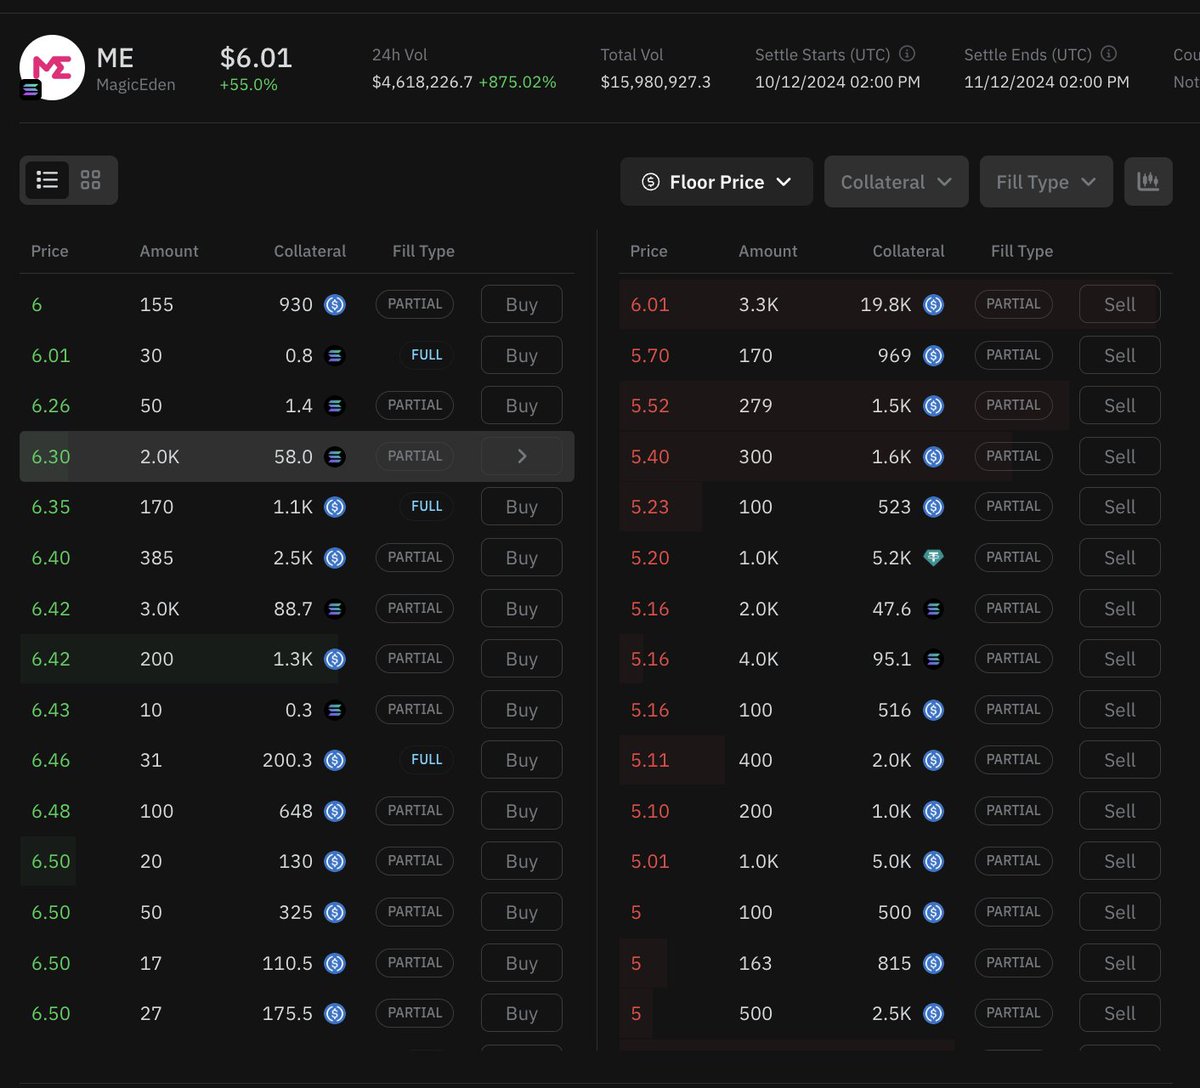
Task: Click Buy on the 6.40 order row
Action: coord(521,557)
